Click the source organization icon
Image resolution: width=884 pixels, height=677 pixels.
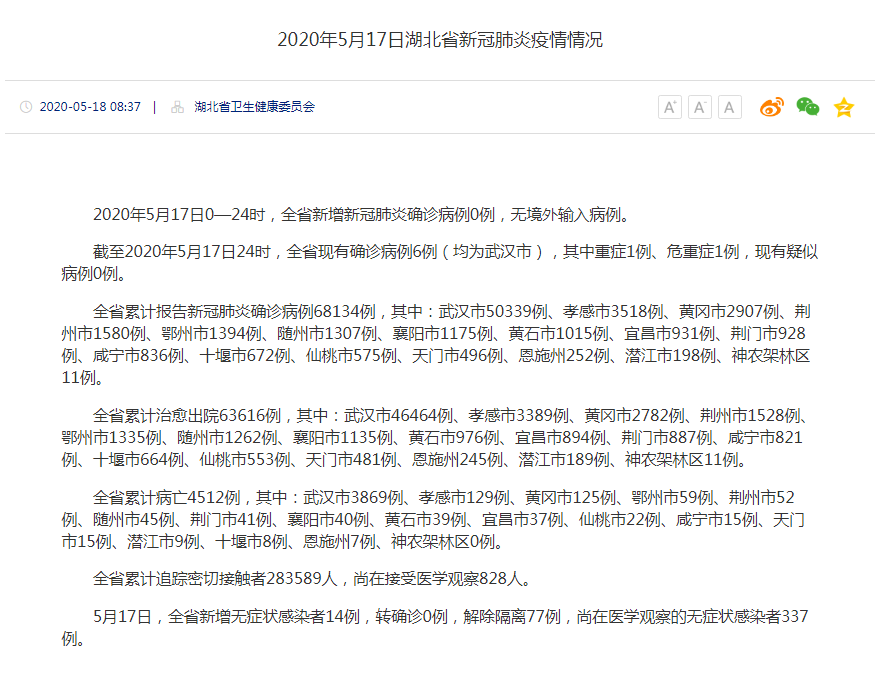click(178, 107)
